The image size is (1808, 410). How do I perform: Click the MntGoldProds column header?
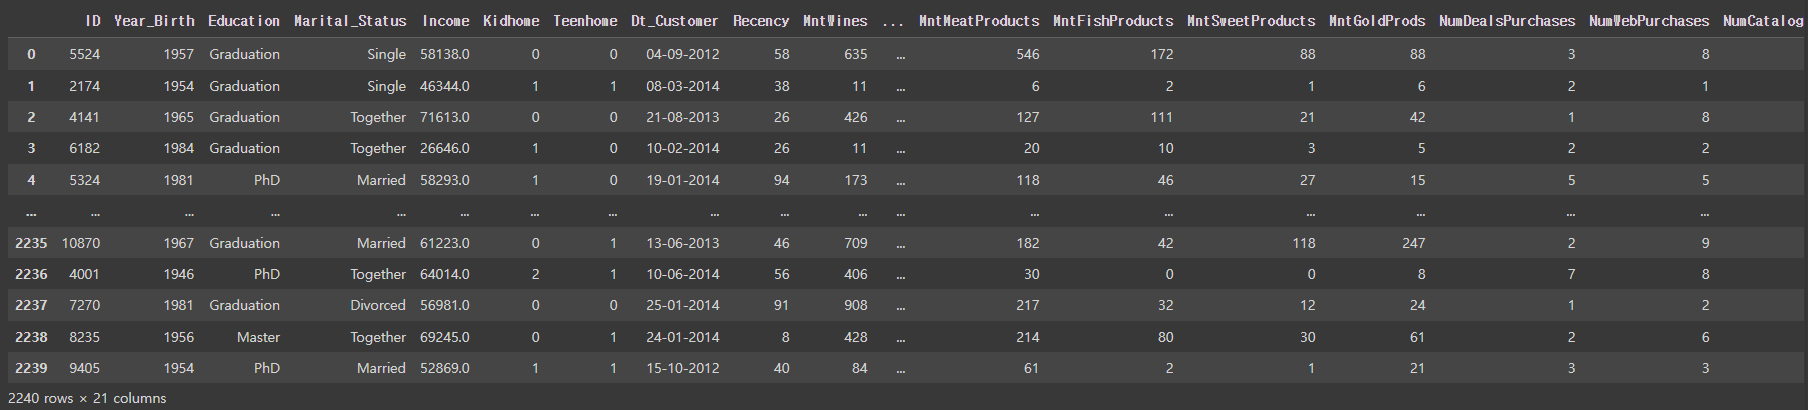click(x=1377, y=21)
